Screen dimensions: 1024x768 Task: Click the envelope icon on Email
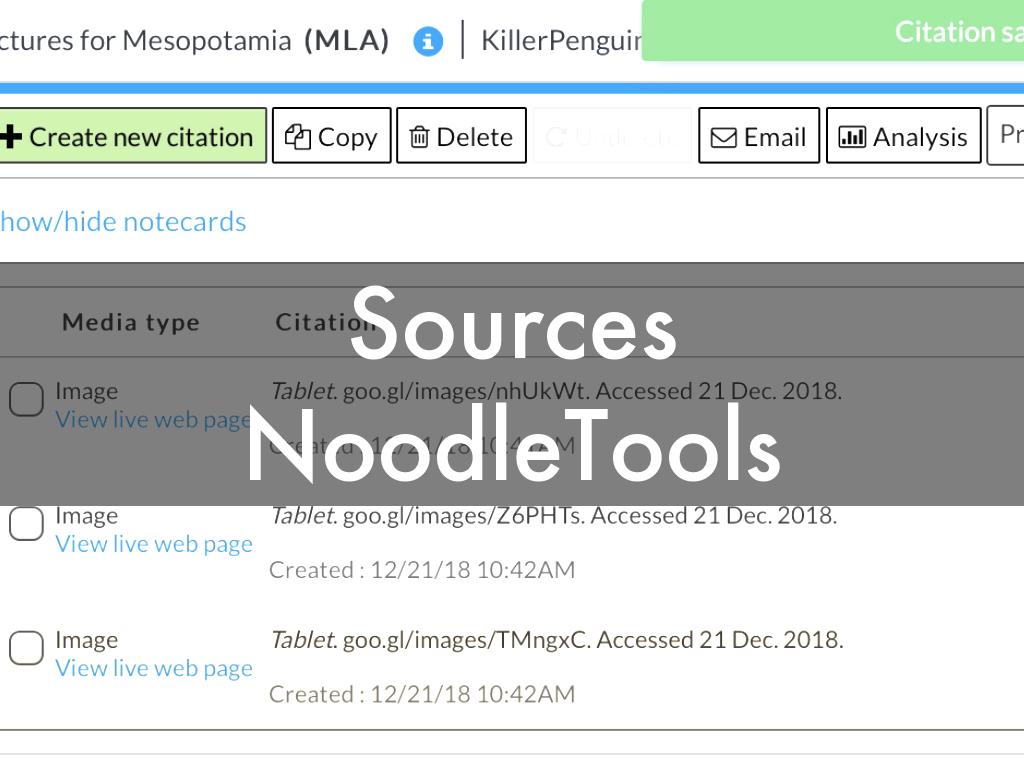coord(723,137)
